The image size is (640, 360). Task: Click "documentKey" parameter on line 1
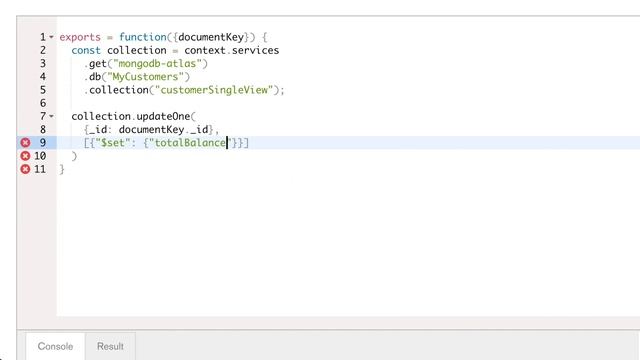pos(211,37)
